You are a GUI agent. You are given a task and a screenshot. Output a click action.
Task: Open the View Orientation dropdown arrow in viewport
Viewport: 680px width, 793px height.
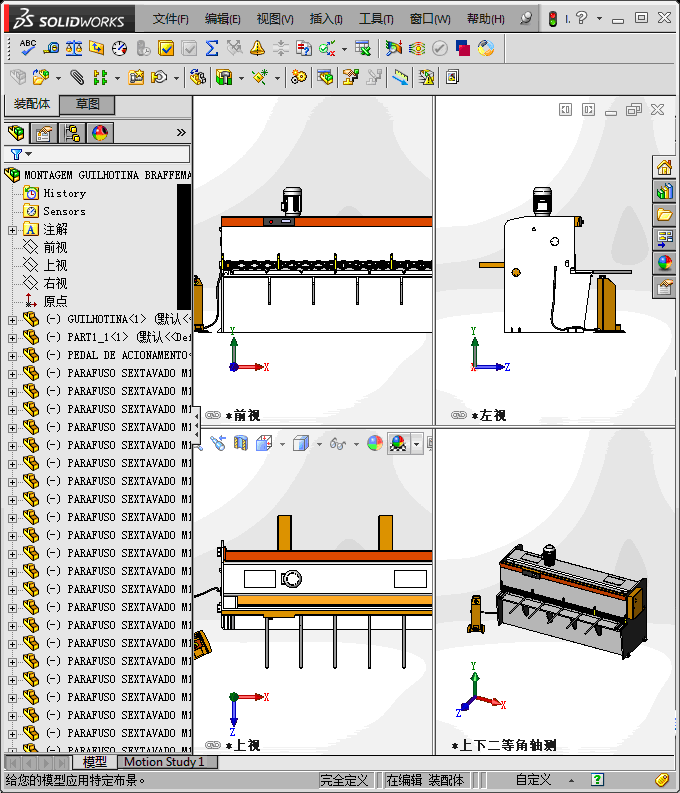pyautogui.click(x=282, y=444)
